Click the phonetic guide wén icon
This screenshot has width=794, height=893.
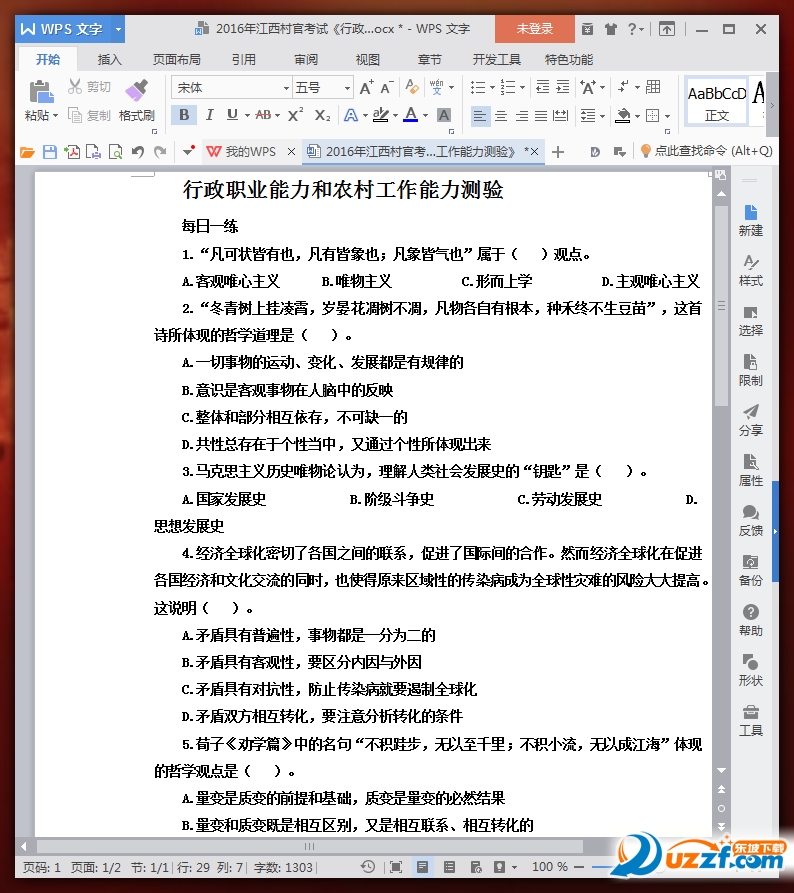click(436, 87)
